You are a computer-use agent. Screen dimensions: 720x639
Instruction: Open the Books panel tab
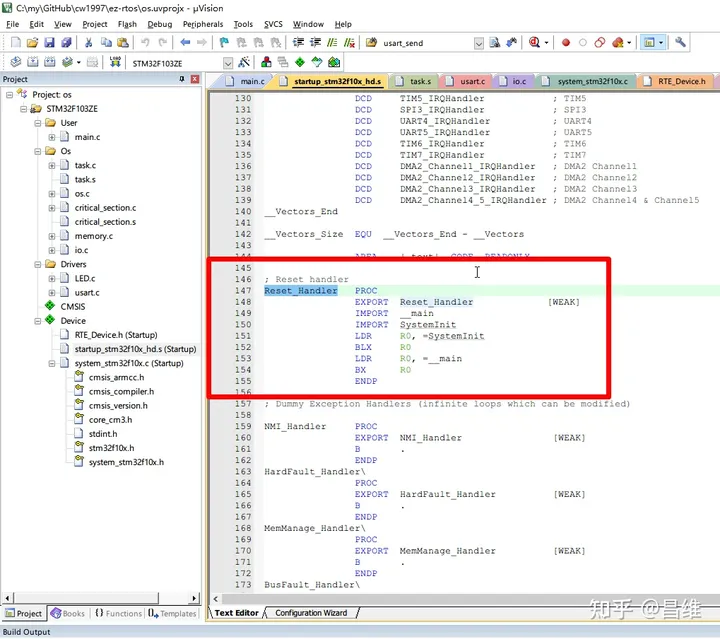(x=68, y=613)
